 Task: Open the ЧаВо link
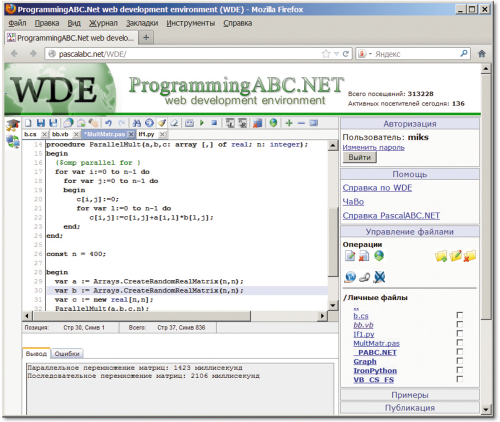tap(353, 202)
